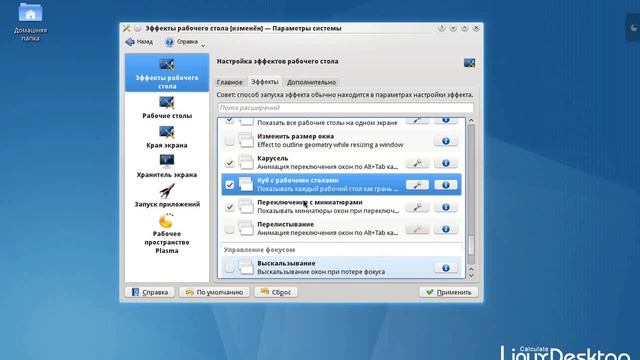This screenshot has width=640, height=360.
Task: Uncheck Куб с рабочими столами effect
Action: 229,185
